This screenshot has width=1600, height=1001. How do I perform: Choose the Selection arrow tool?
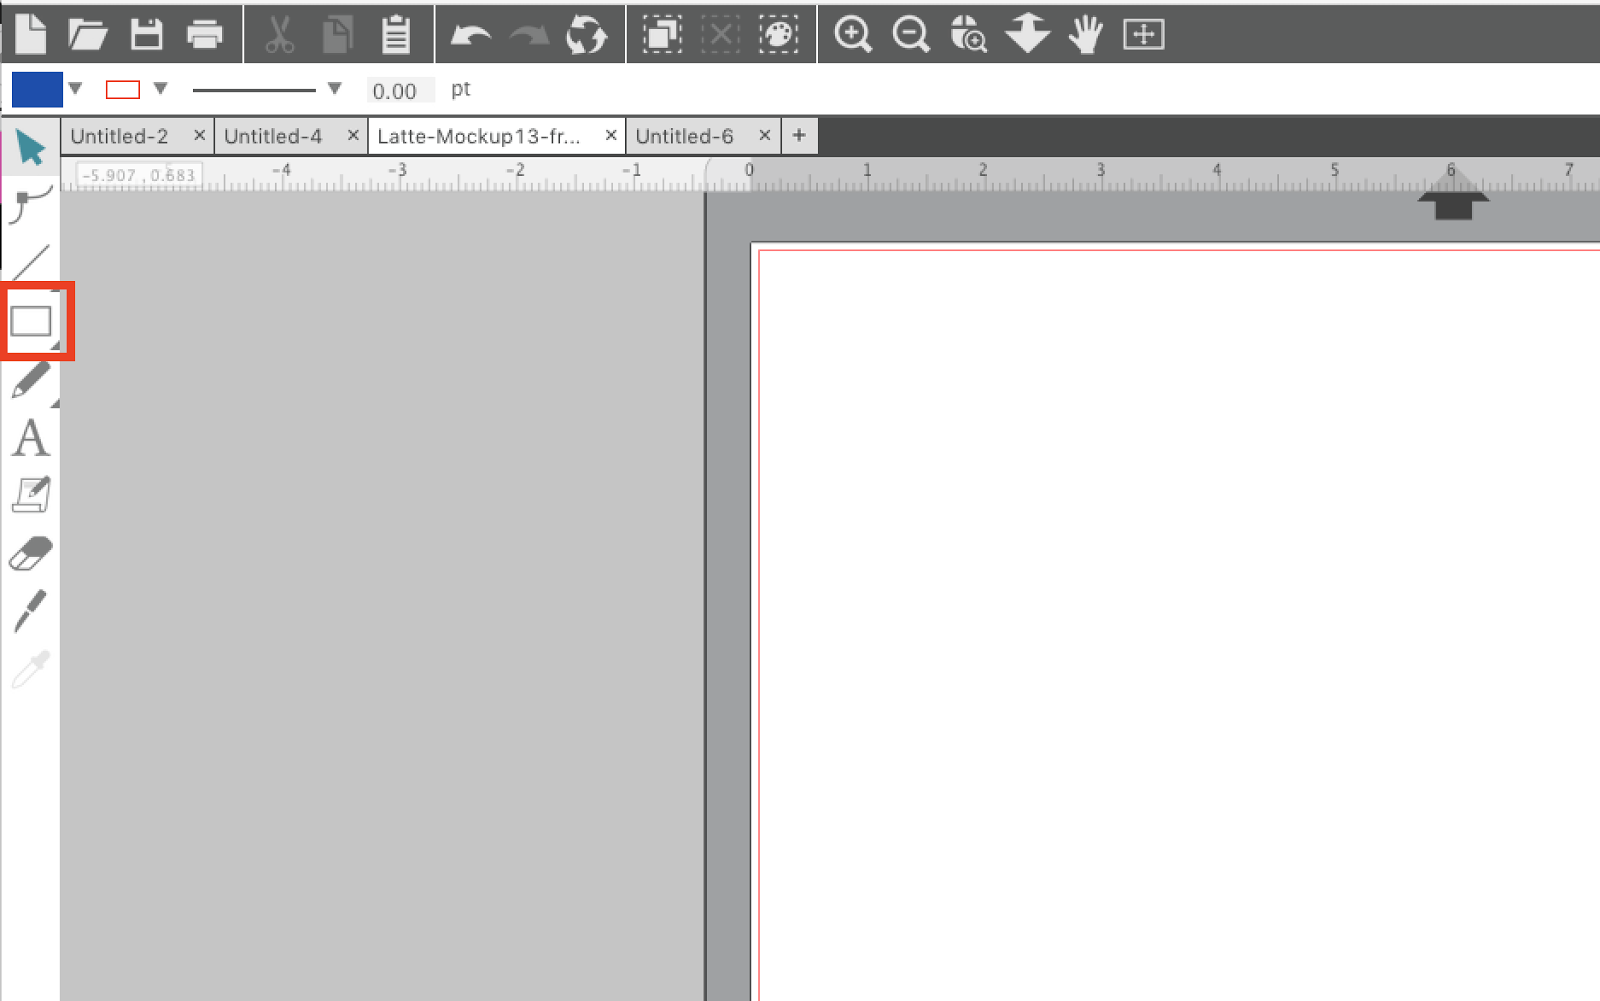click(31, 148)
